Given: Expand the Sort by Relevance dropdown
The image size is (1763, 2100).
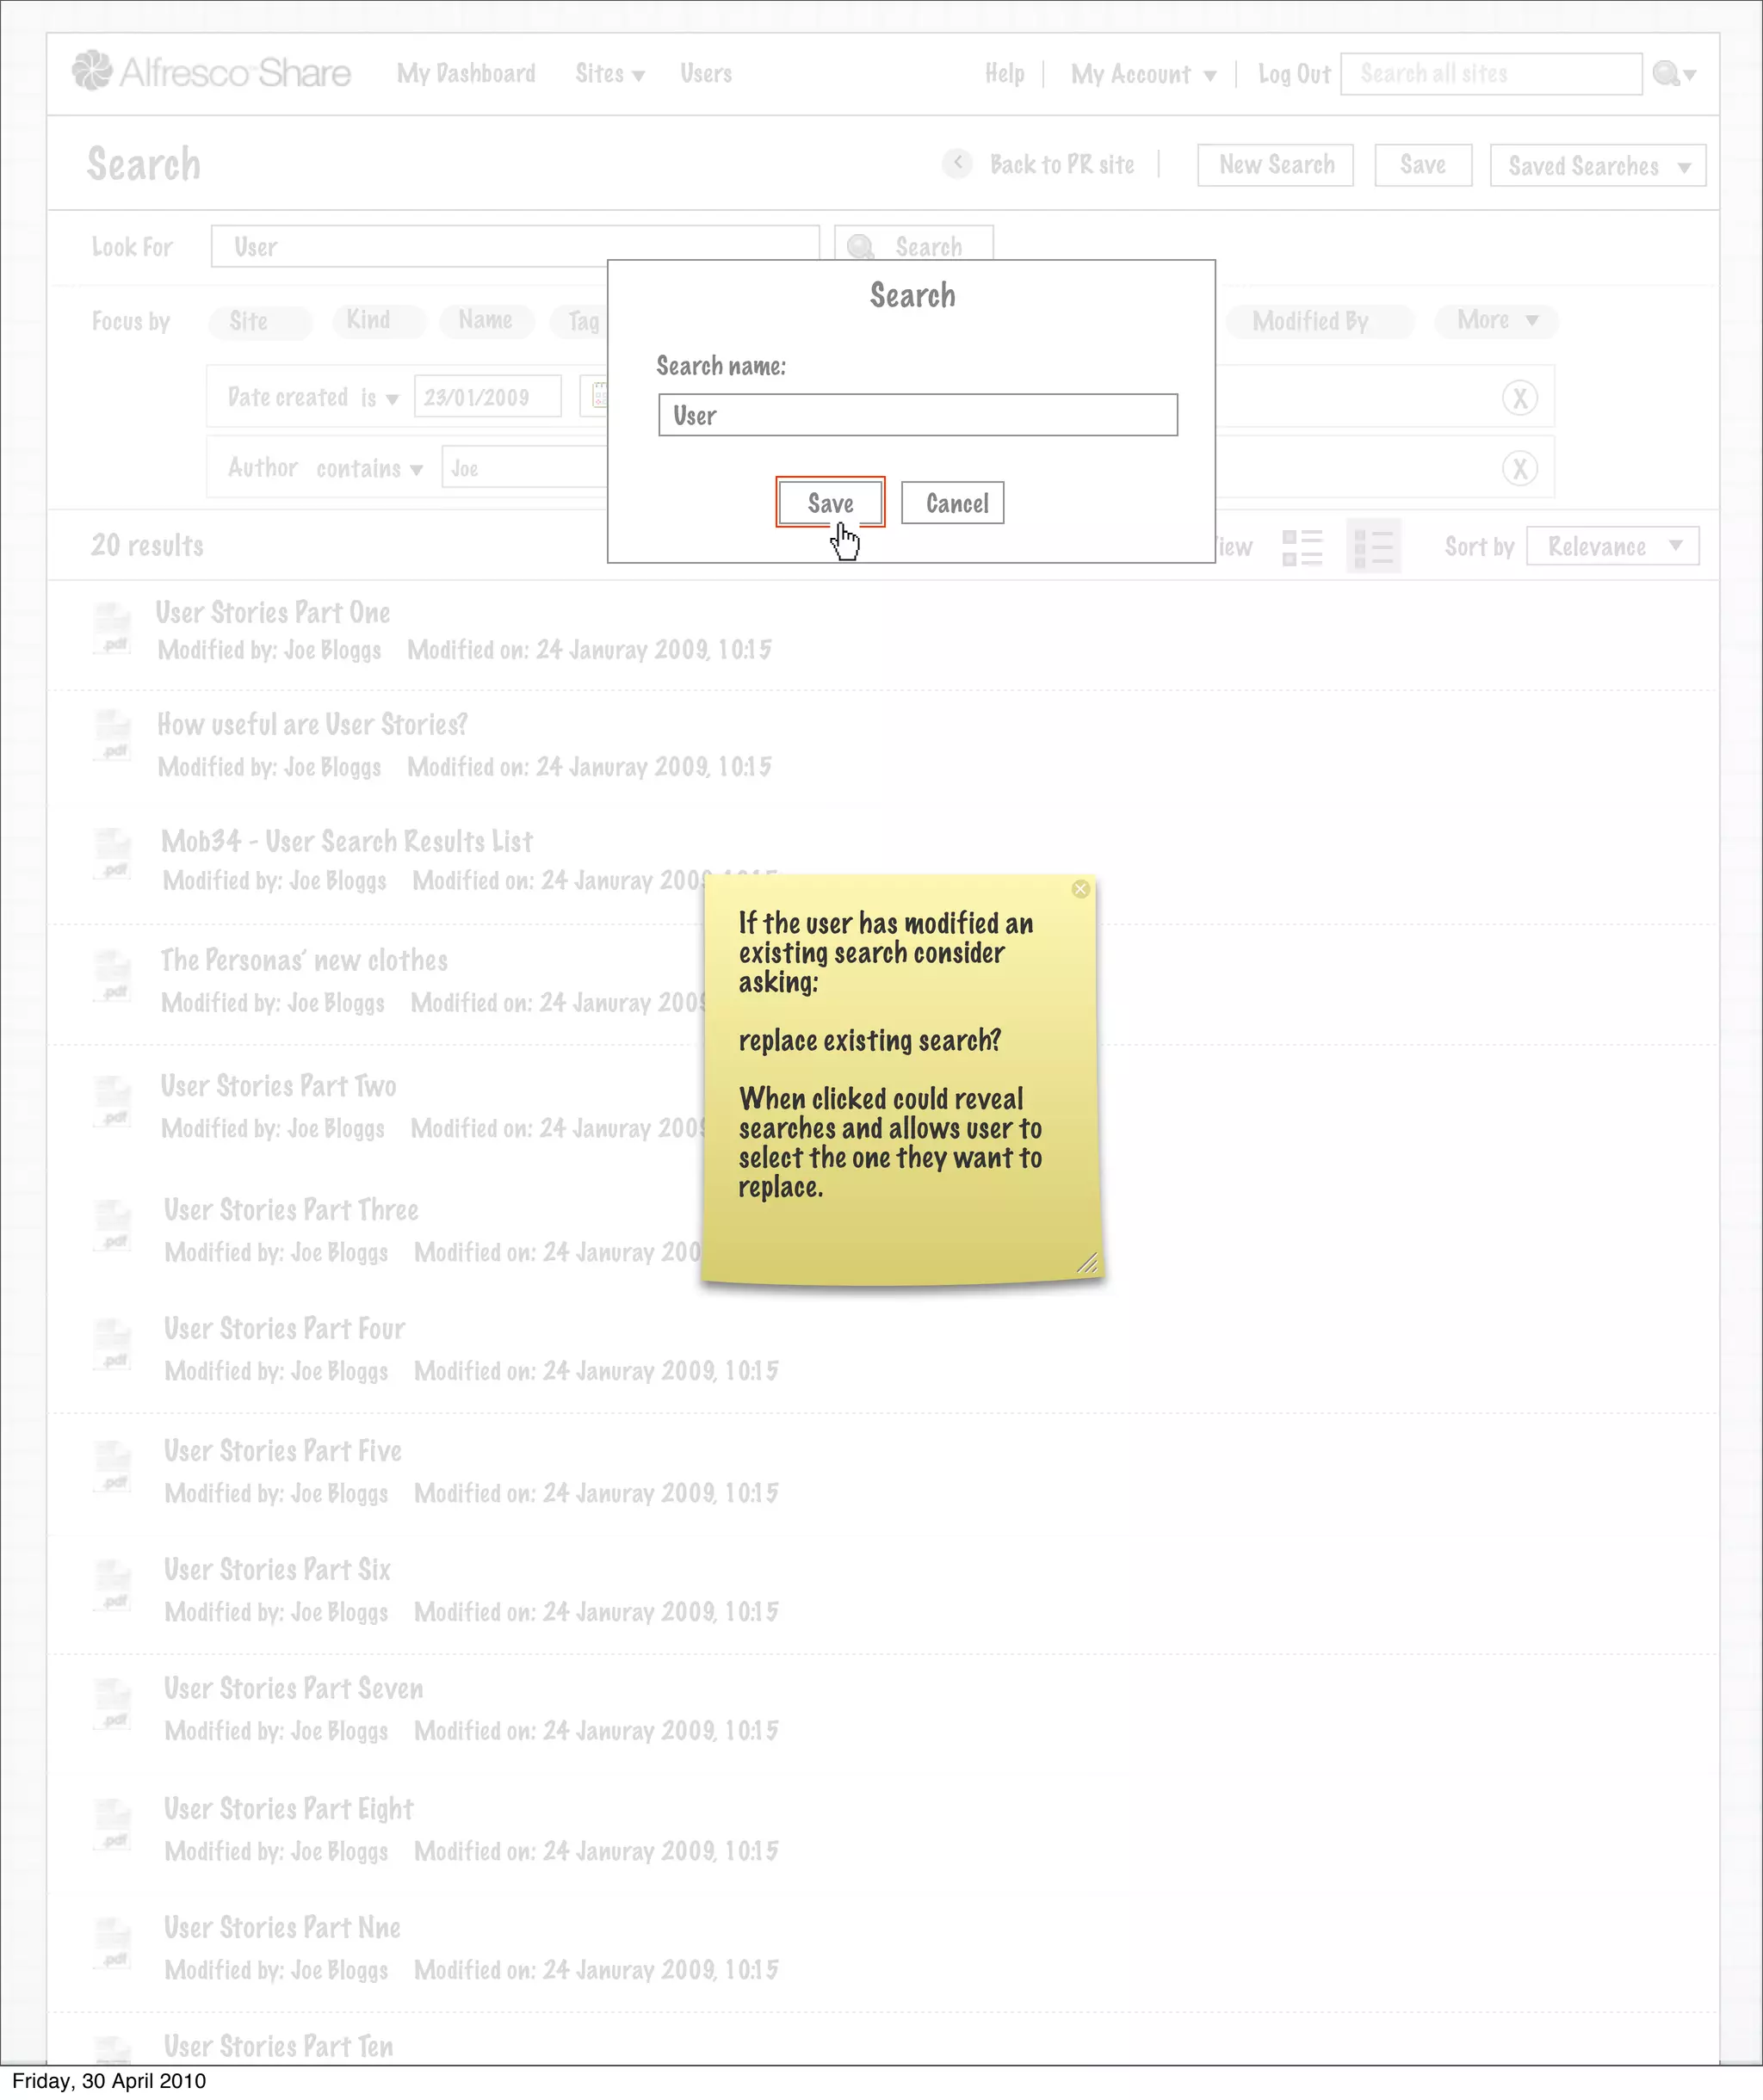Looking at the screenshot, I should coord(1612,547).
